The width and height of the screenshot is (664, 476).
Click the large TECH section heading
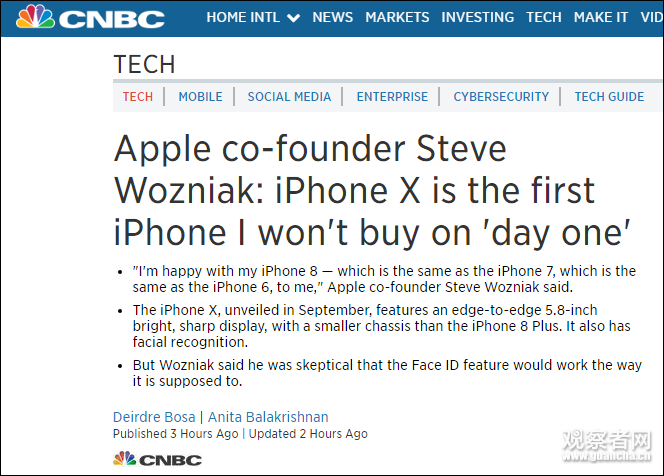pos(144,64)
